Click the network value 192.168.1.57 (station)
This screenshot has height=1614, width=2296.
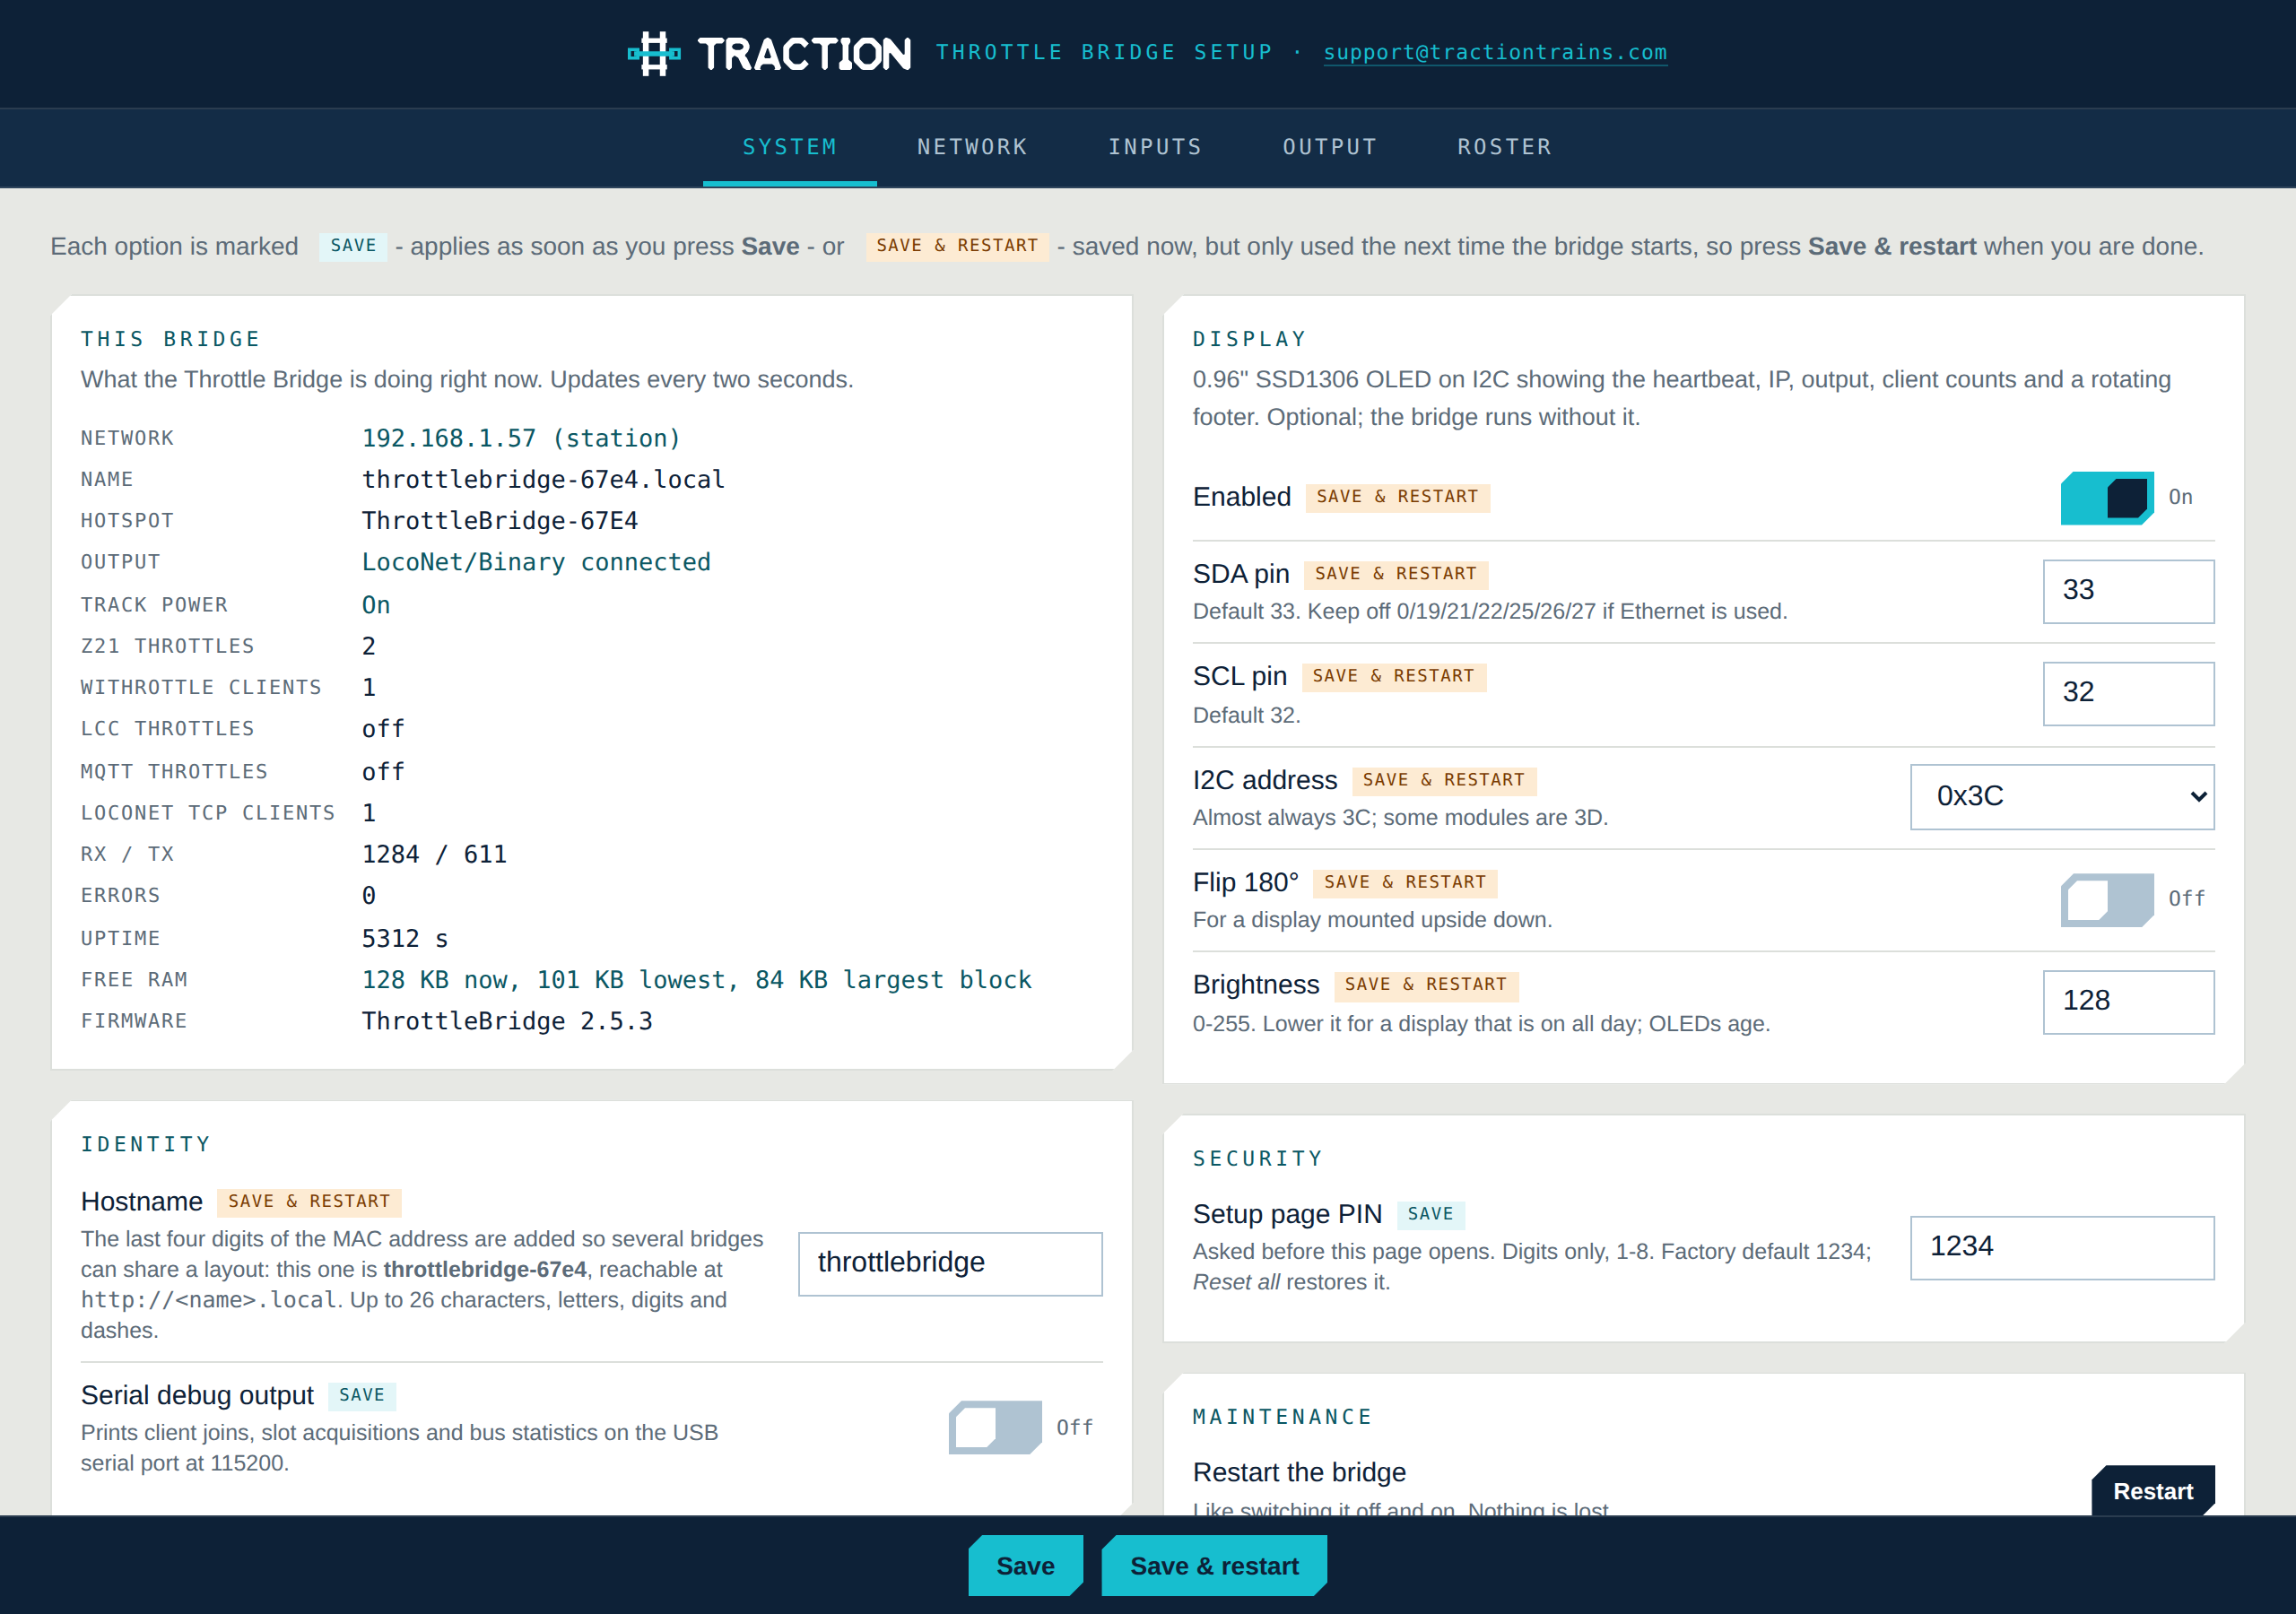pyautogui.click(x=521, y=438)
